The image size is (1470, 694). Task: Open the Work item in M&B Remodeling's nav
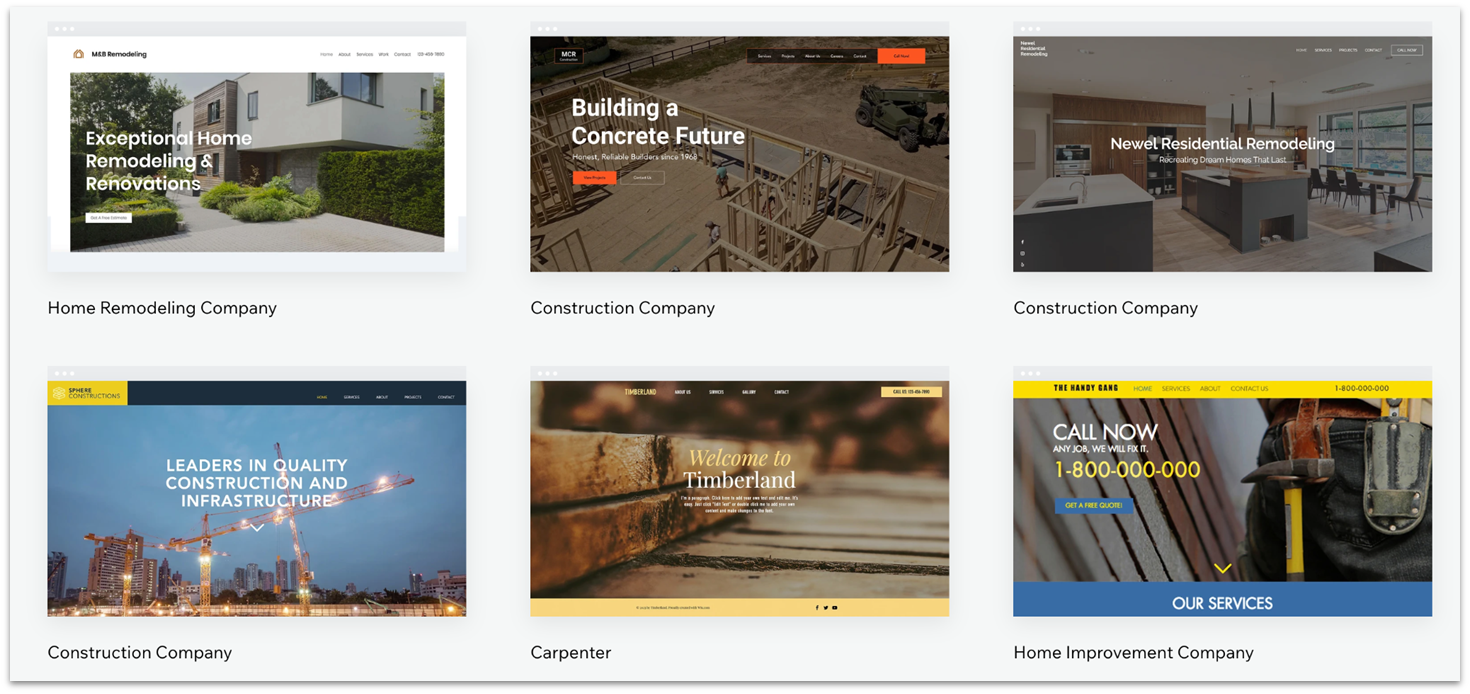coord(384,53)
